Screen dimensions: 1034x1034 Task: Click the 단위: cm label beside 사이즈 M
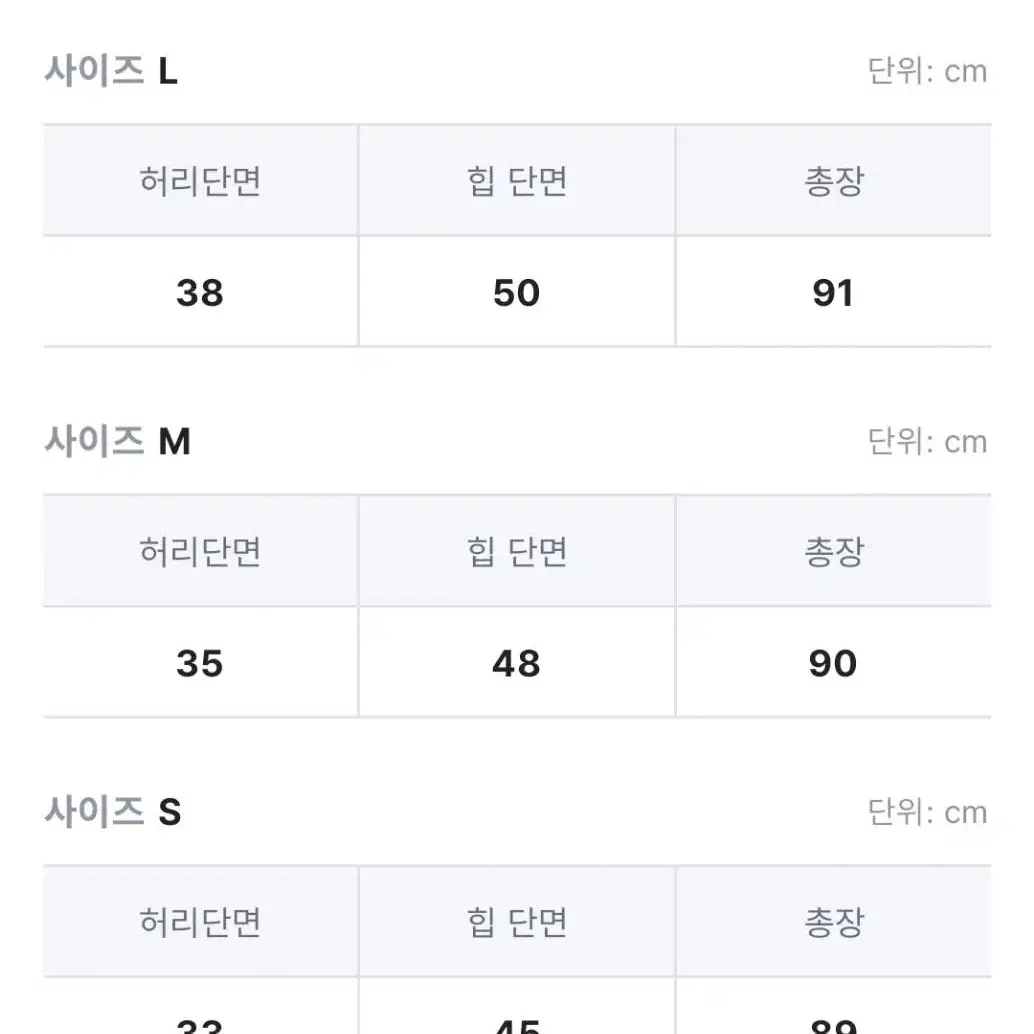tap(927, 441)
